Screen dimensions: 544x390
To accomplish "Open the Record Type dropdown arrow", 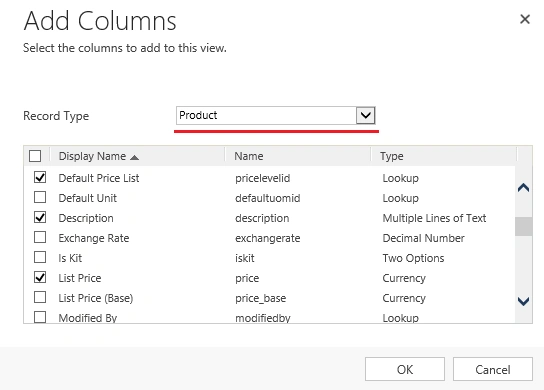I will (x=366, y=116).
